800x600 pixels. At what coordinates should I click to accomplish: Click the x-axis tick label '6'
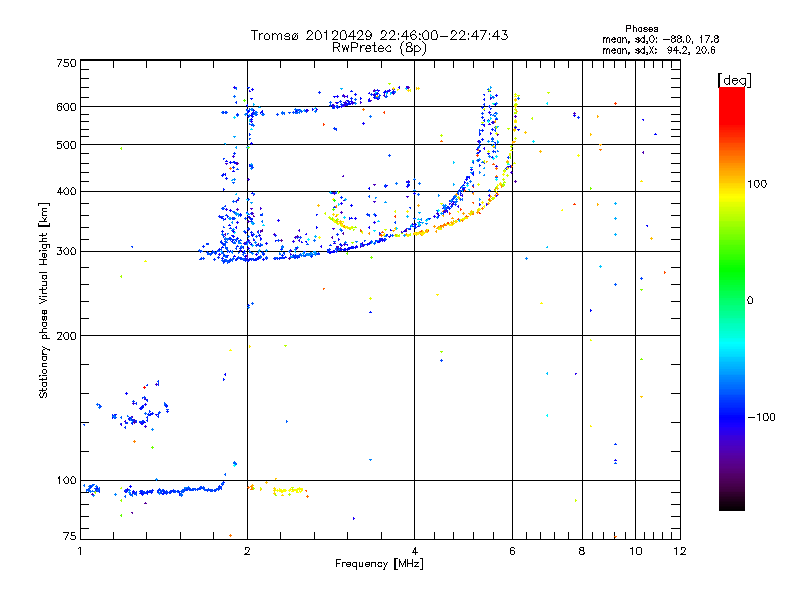click(512, 551)
